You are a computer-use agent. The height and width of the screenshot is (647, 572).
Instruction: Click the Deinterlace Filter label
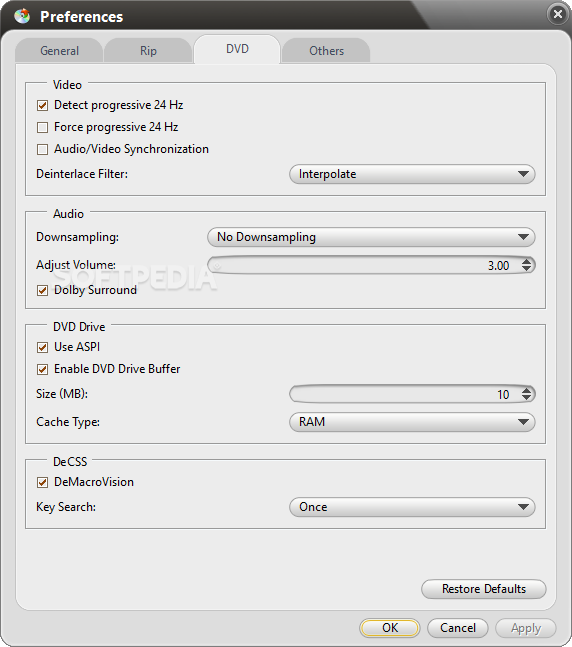[x=82, y=174]
